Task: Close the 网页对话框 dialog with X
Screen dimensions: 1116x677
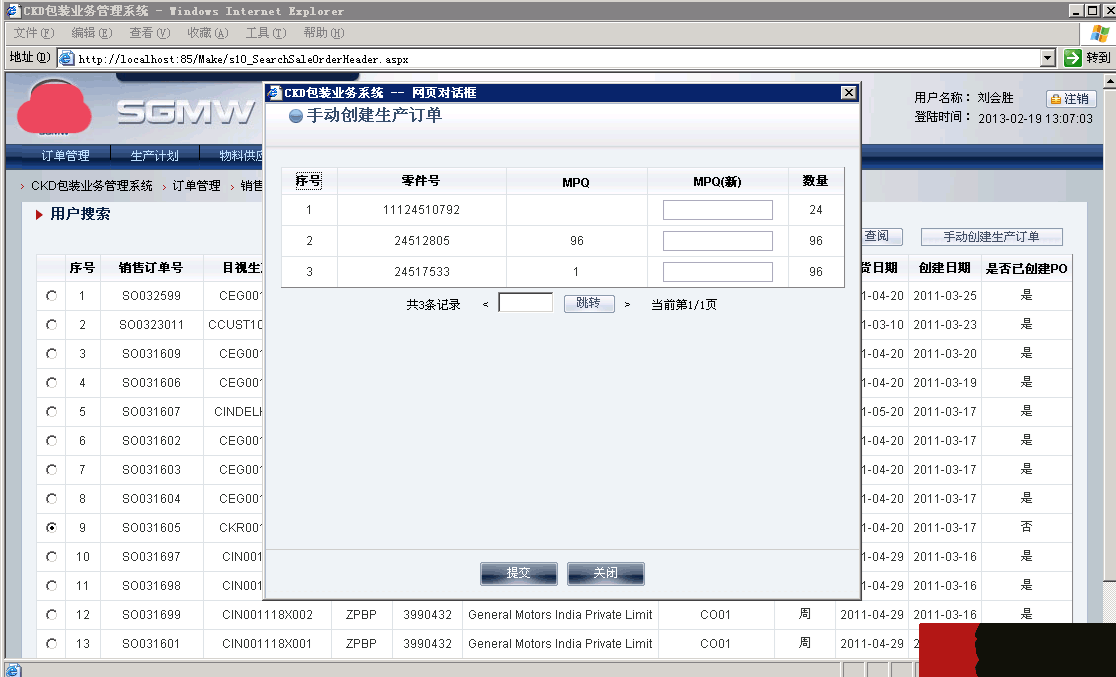Action: tap(848, 93)
